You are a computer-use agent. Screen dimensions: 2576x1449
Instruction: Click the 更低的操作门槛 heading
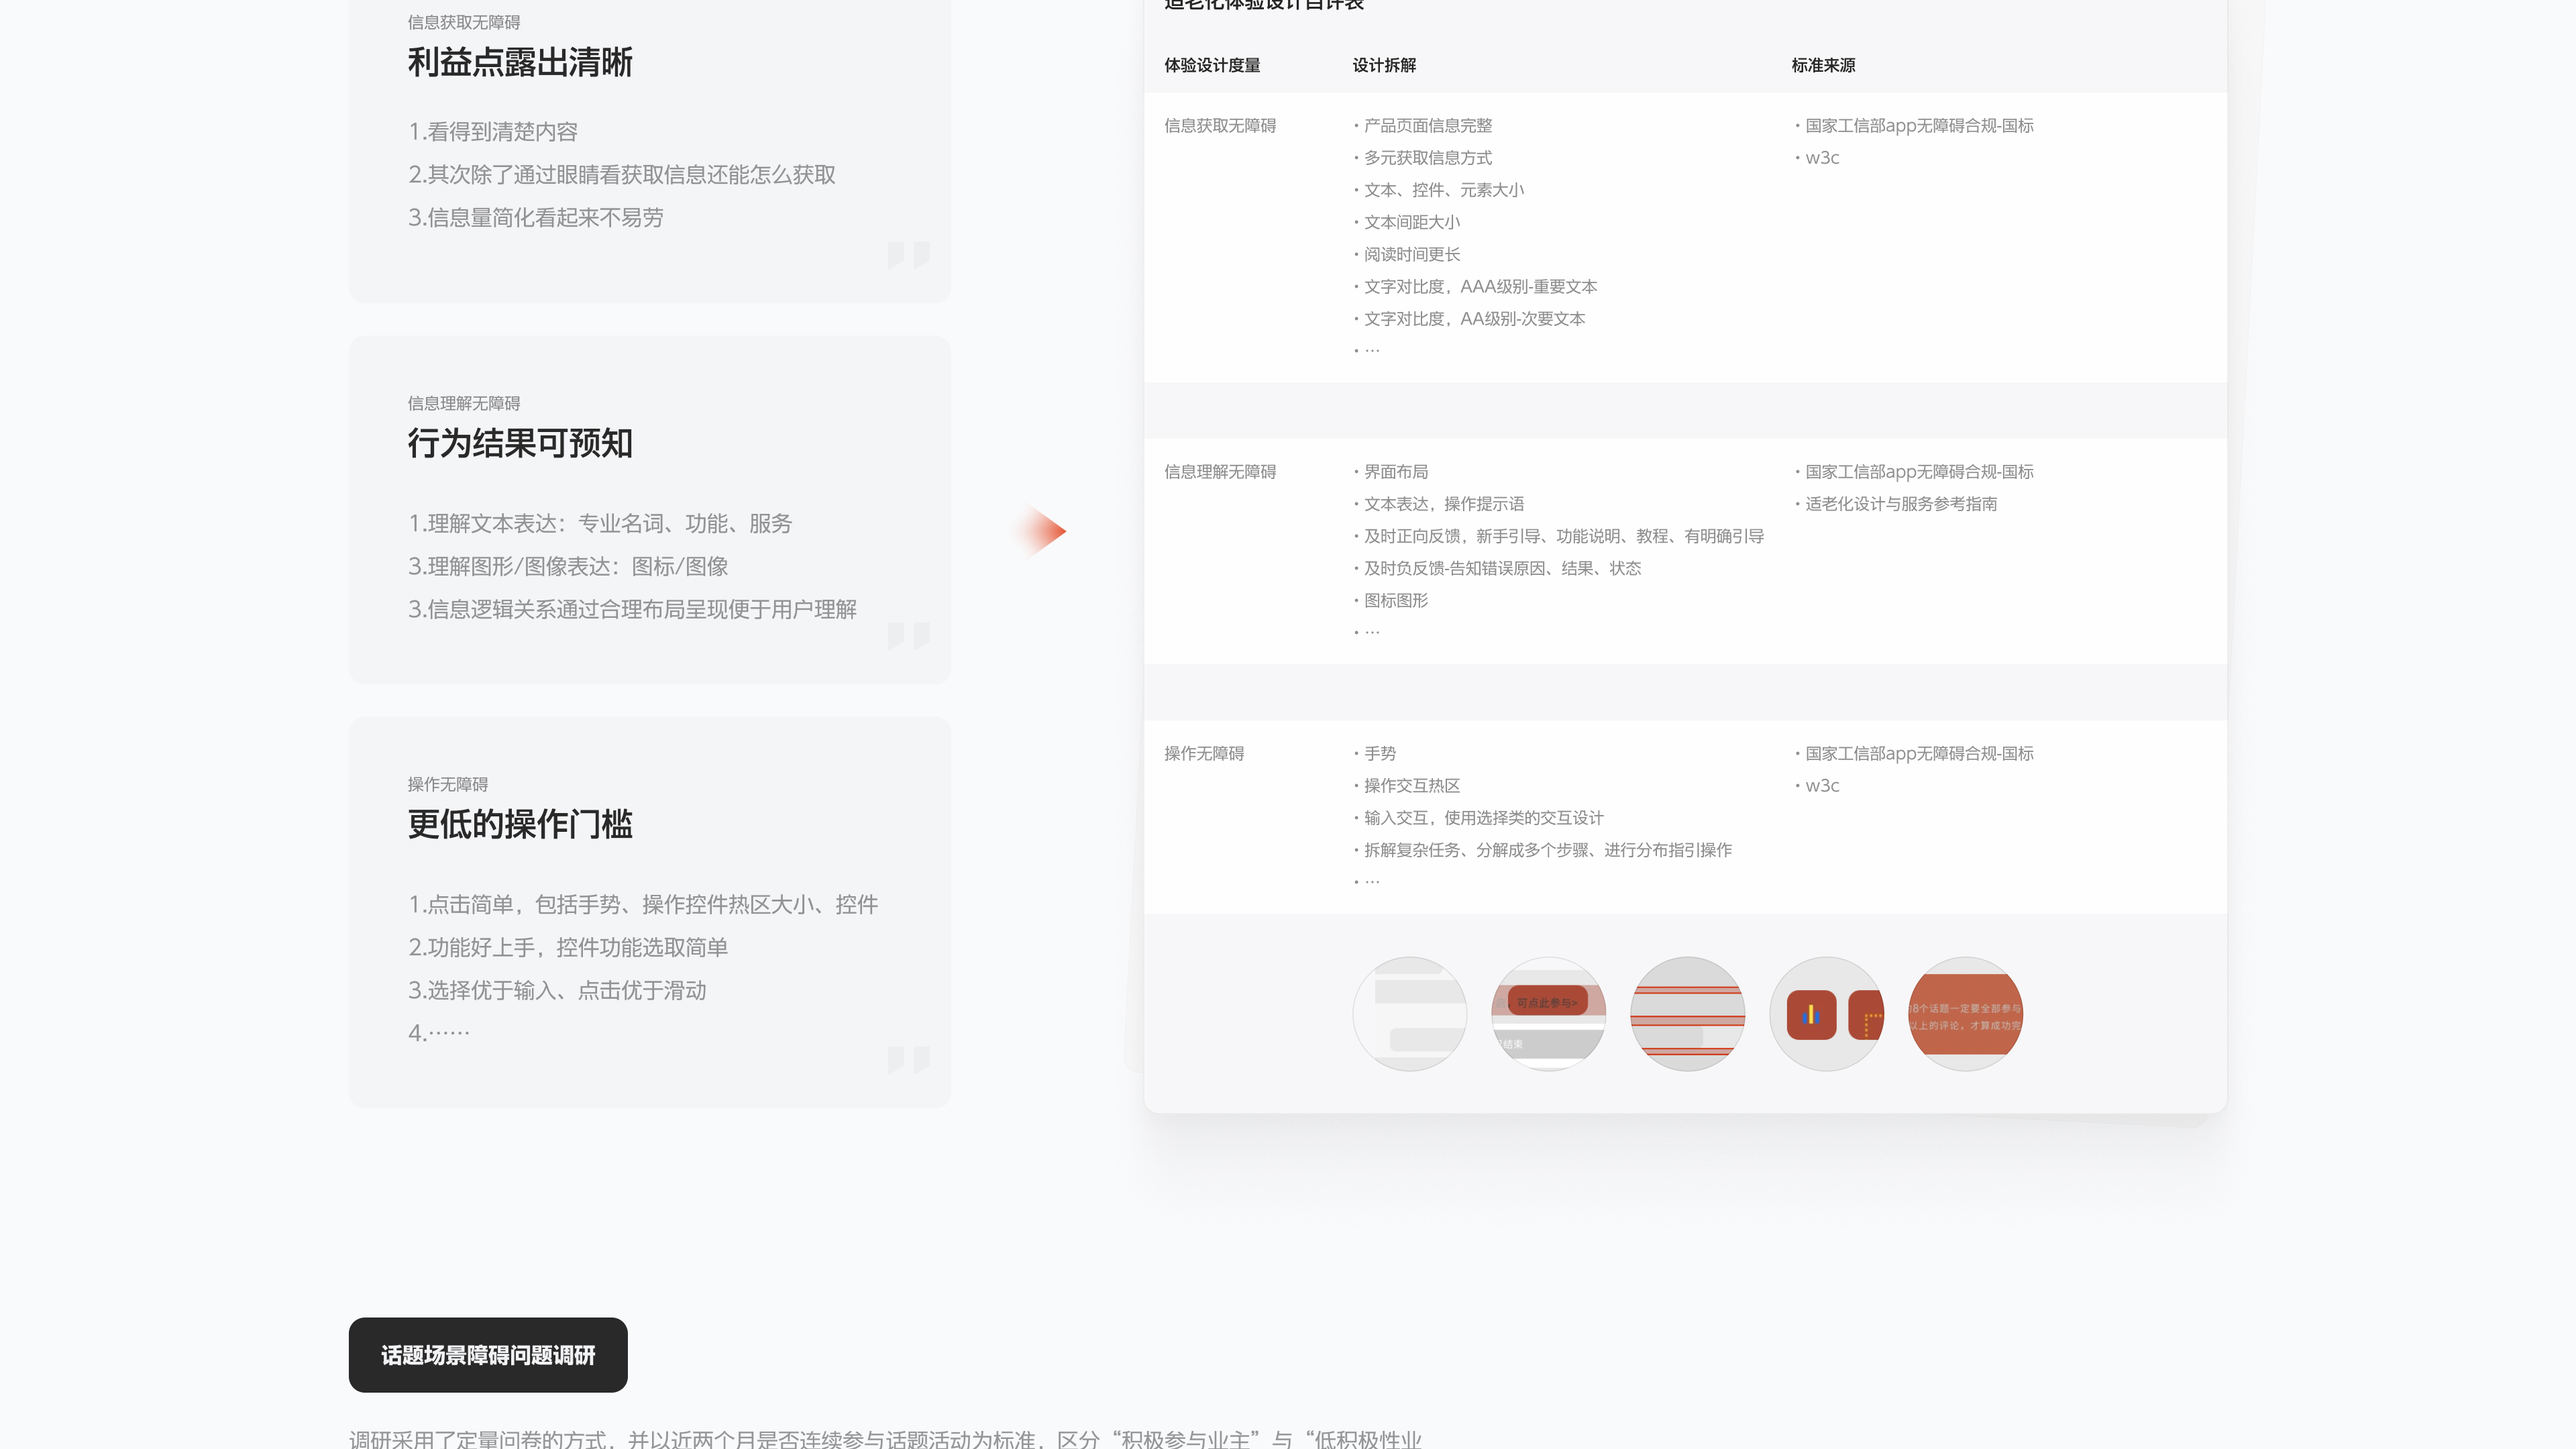point(520,824)
